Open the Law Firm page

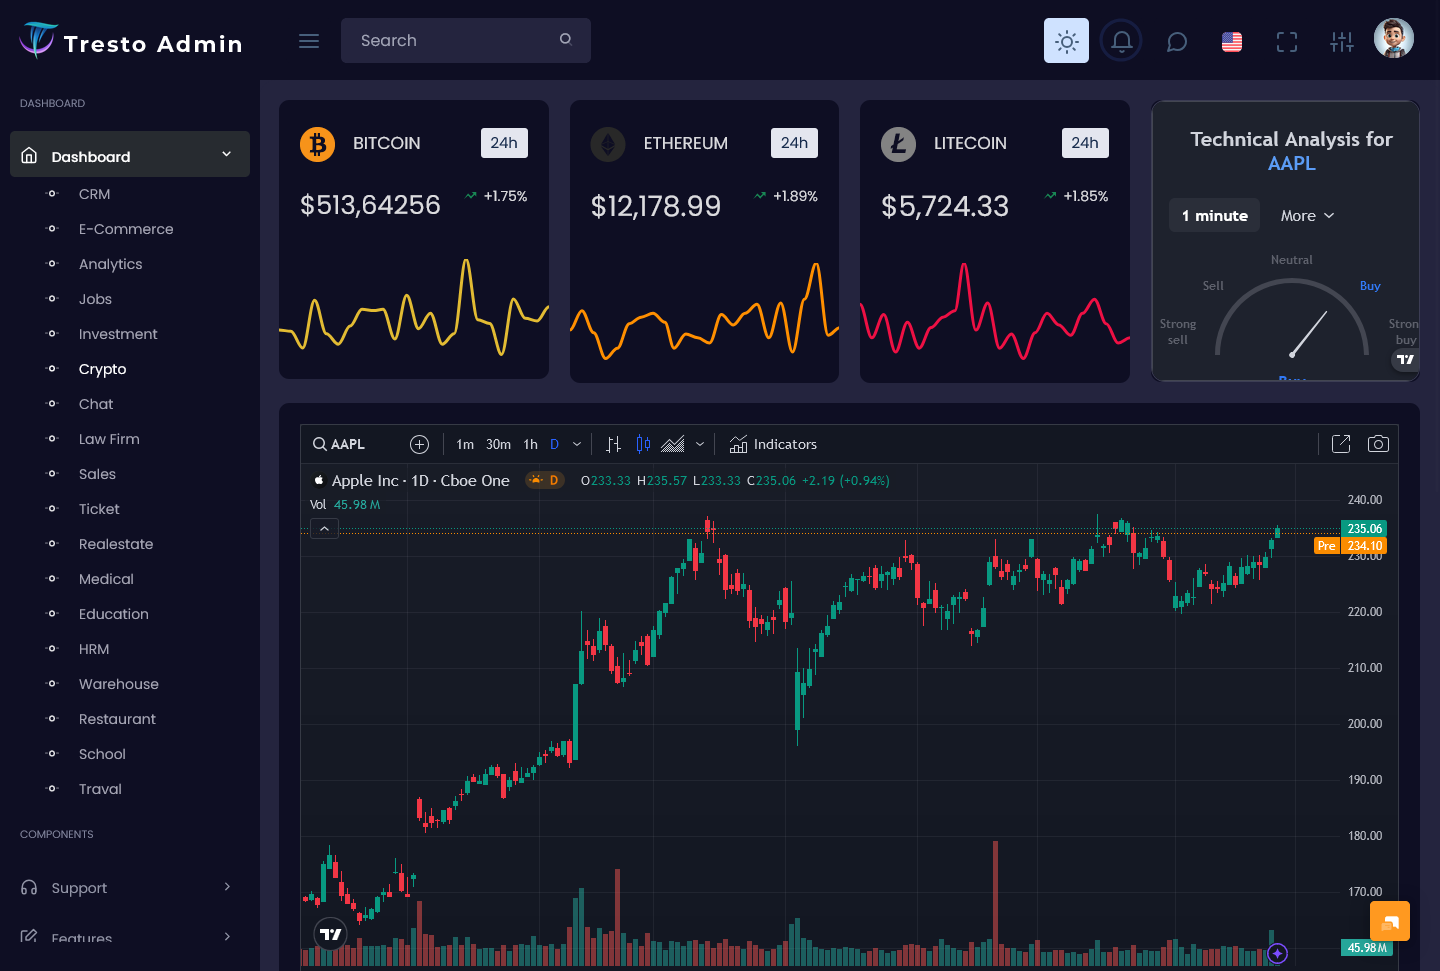point(109,439)
